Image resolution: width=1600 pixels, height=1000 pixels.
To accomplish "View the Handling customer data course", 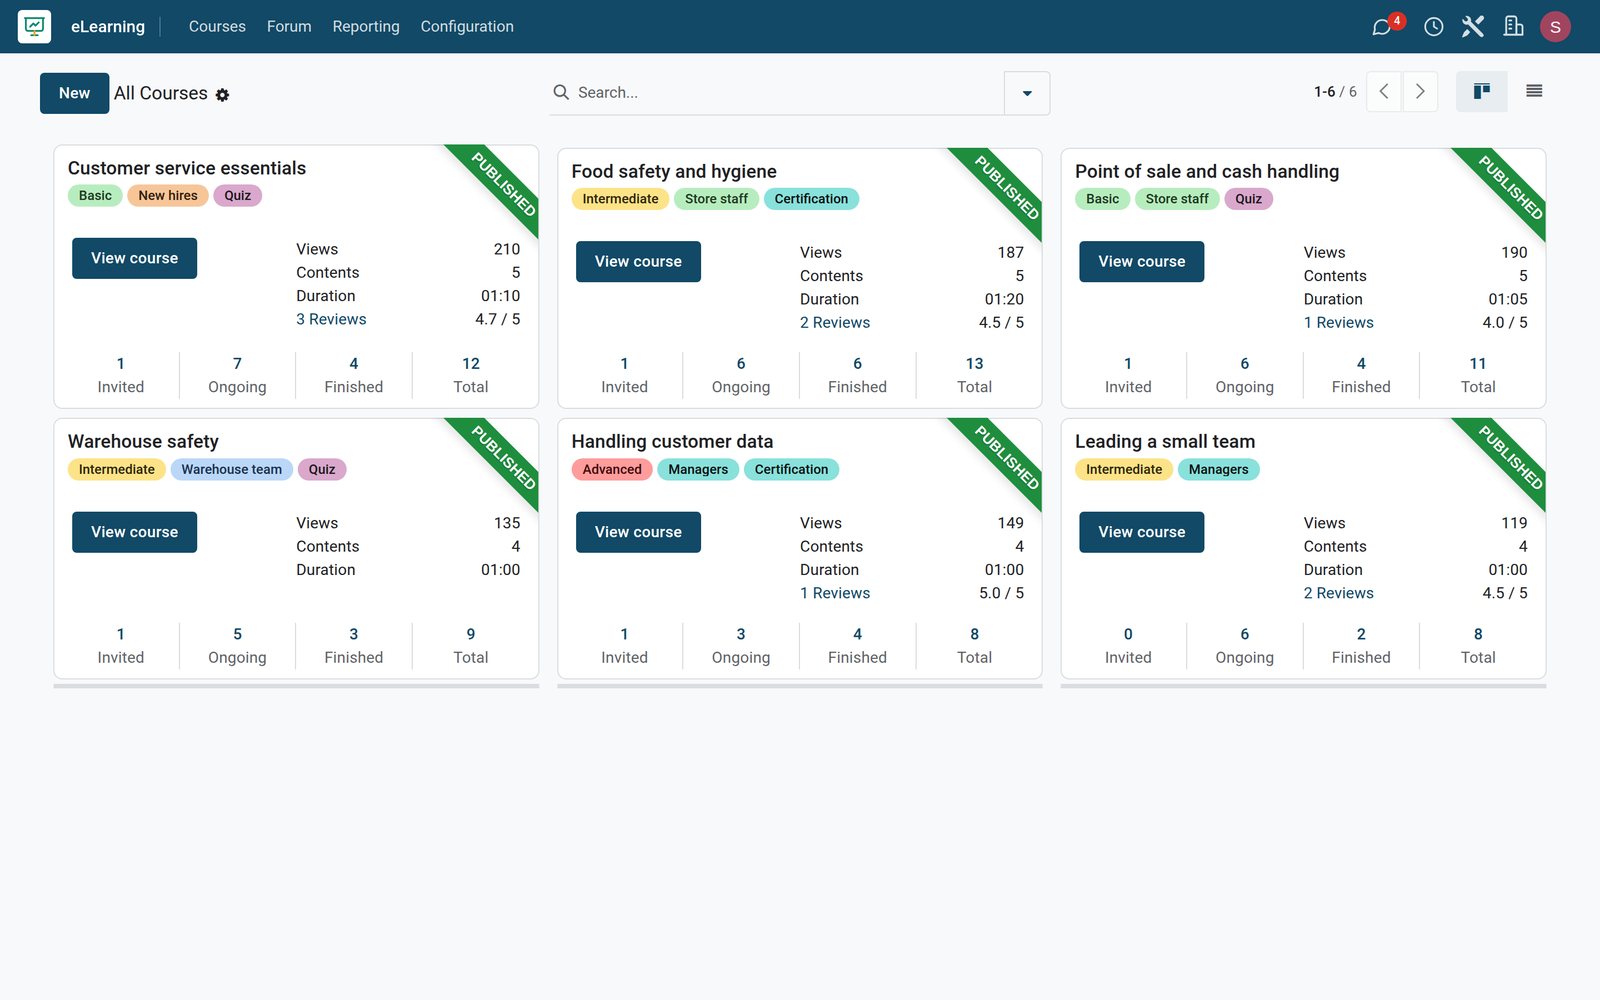I will 638,532.
